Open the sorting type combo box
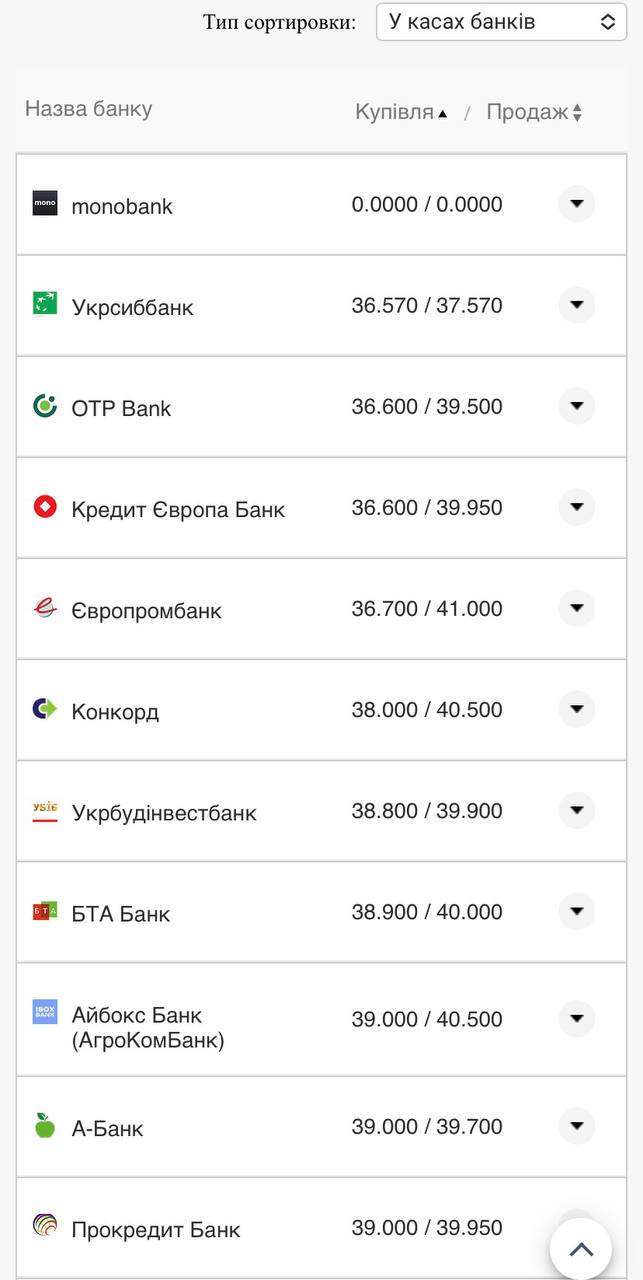The height and width of the screenshot is (1280, 643). pyautogui.click(x=500, y=21)
